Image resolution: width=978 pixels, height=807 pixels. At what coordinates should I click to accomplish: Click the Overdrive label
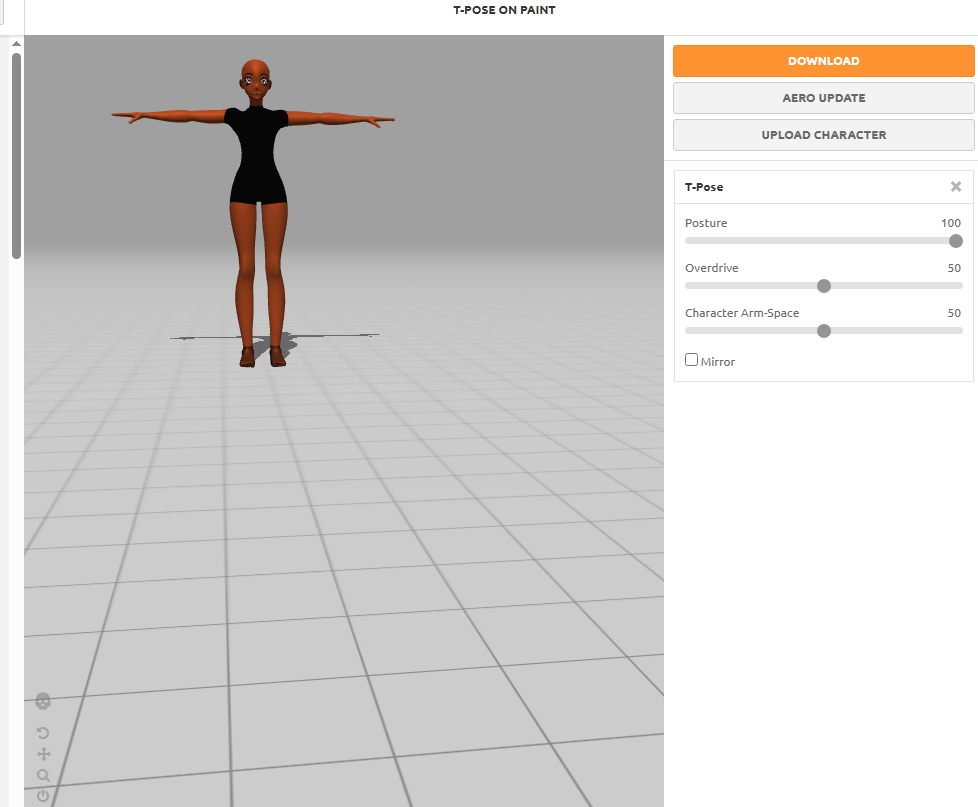(x=712, y=268)
